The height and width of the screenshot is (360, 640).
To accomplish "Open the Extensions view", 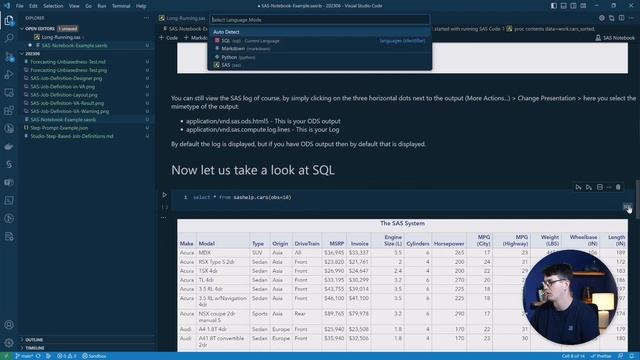I will [x=9, y=110].
